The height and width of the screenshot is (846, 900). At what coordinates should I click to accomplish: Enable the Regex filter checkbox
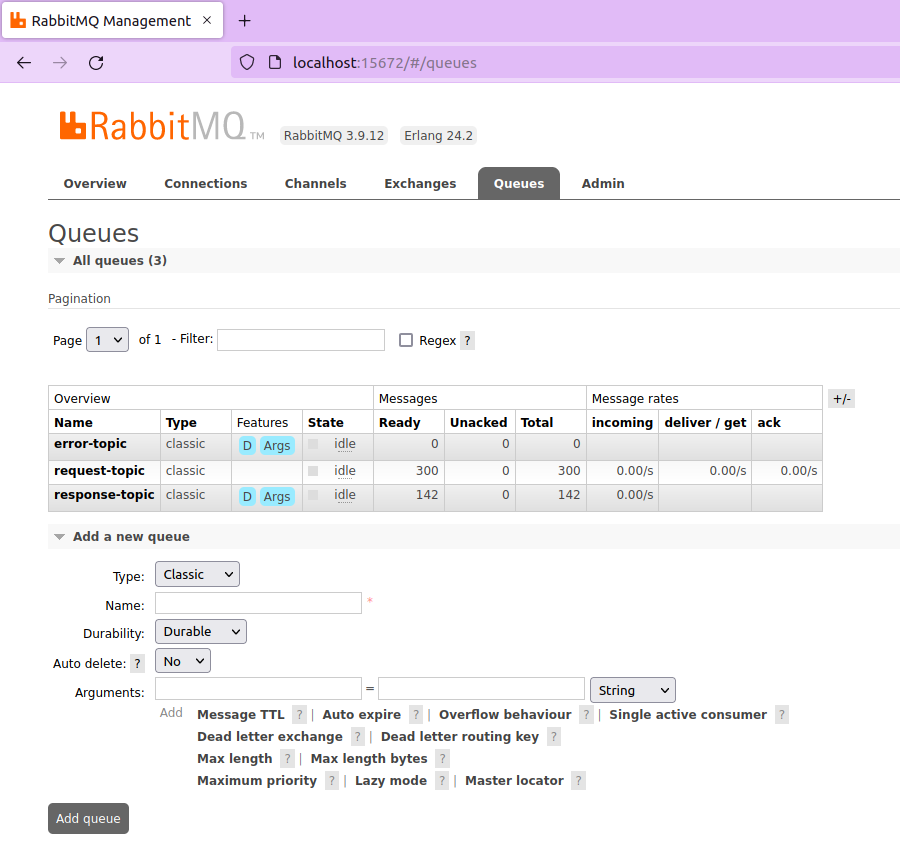click(406, 340)
